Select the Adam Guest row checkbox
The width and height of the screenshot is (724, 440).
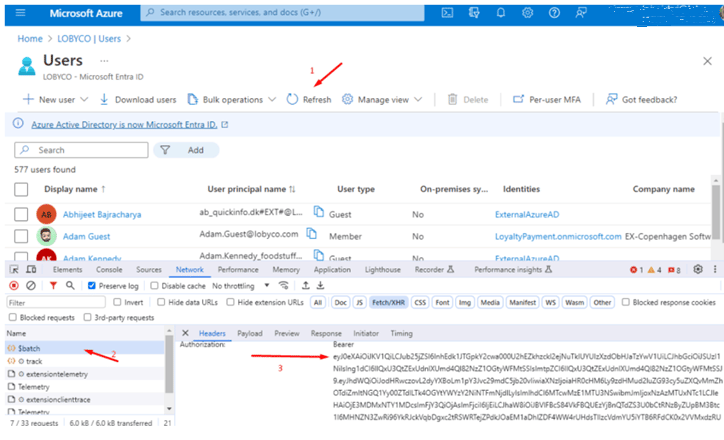21,236
